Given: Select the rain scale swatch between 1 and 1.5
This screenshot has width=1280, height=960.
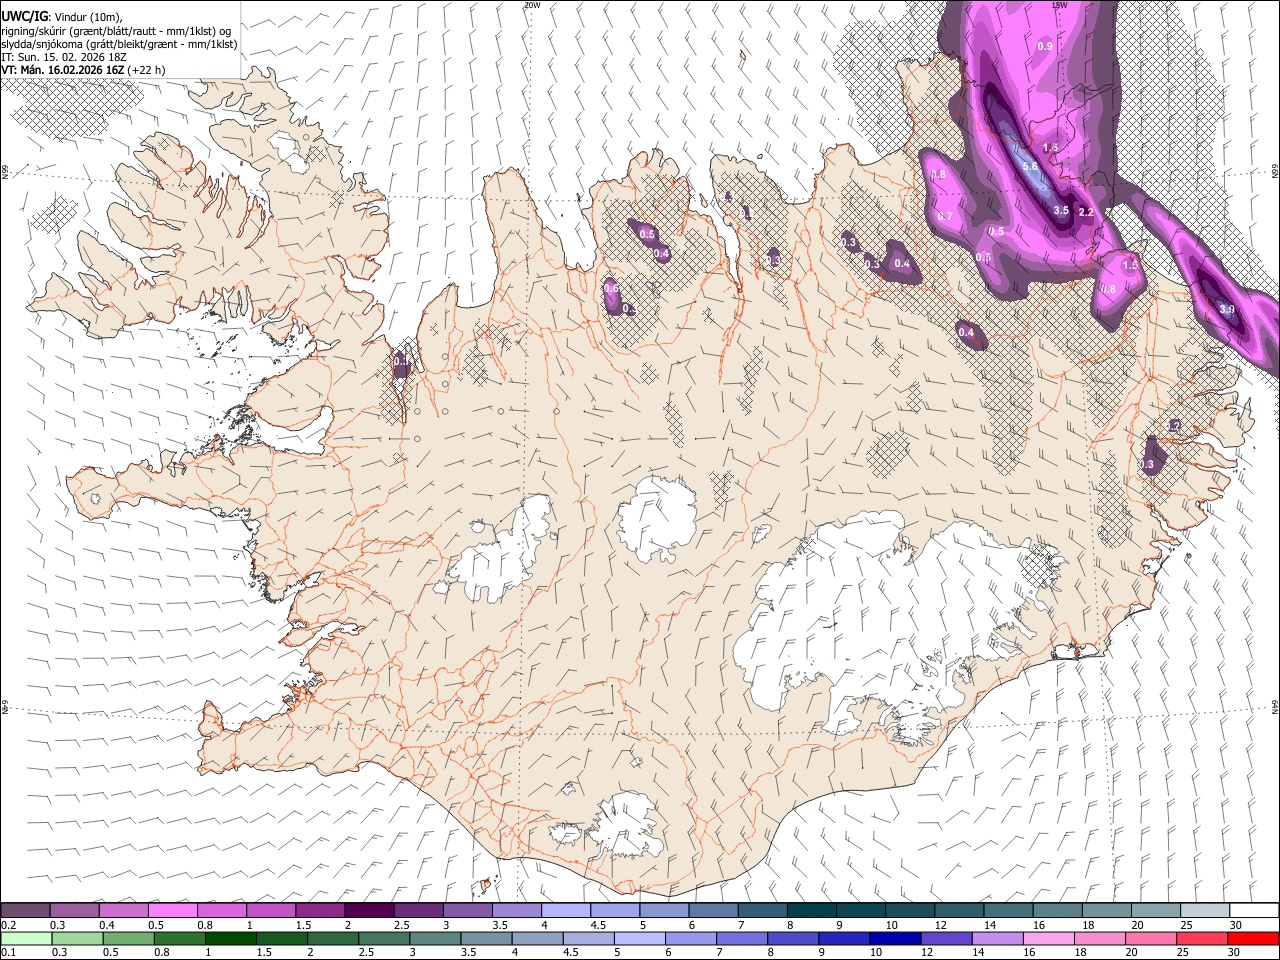Looking at the screenshot, I should (231, 938).
